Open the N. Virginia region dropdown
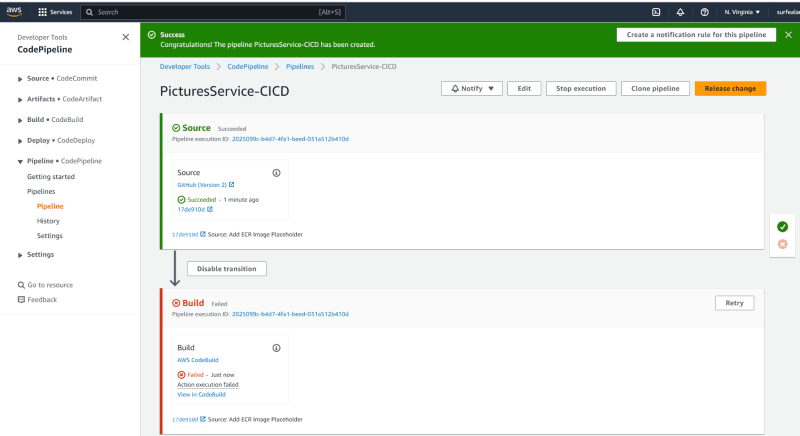The image size is (800, 436). click(742, 12)
